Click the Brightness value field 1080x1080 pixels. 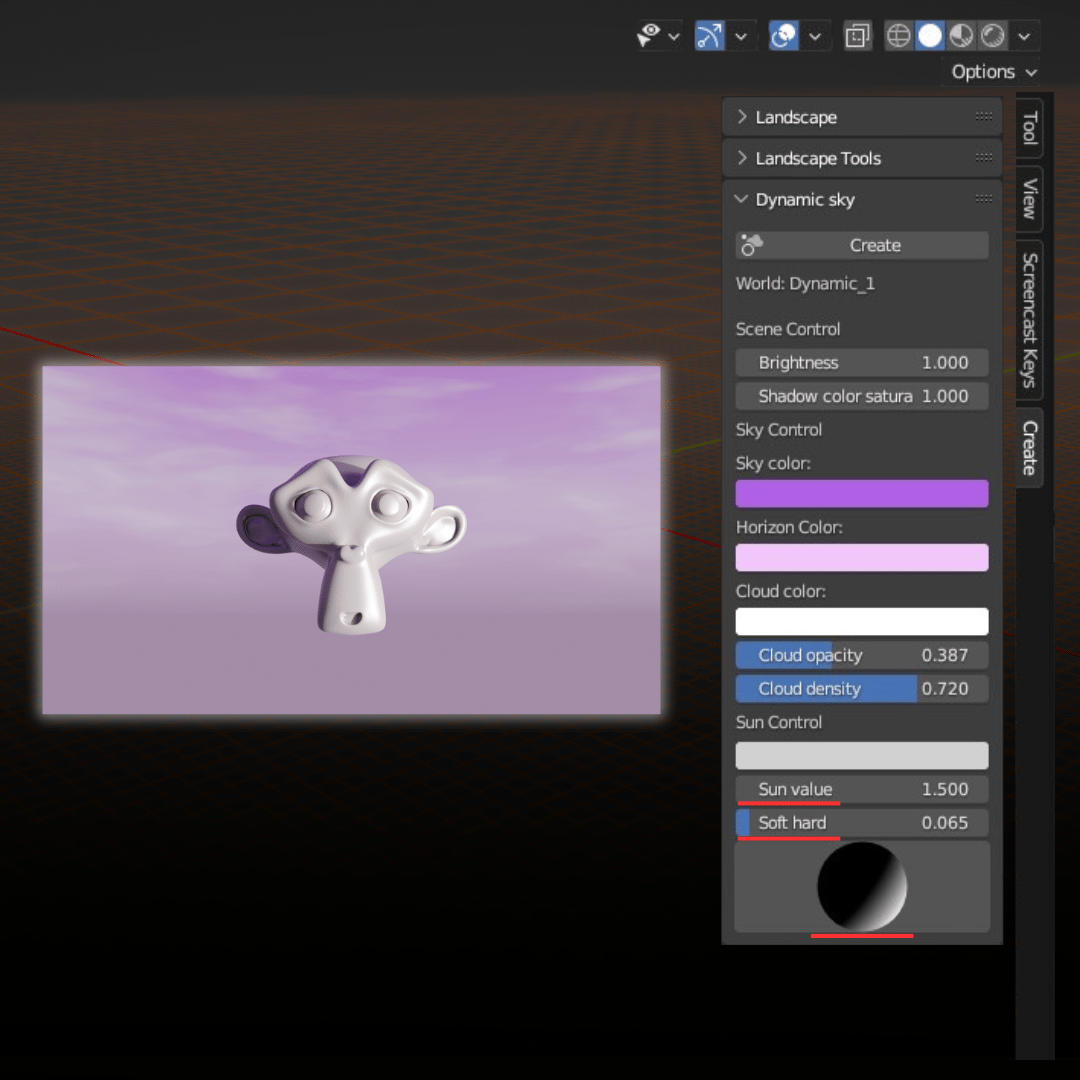click(862, 362)
